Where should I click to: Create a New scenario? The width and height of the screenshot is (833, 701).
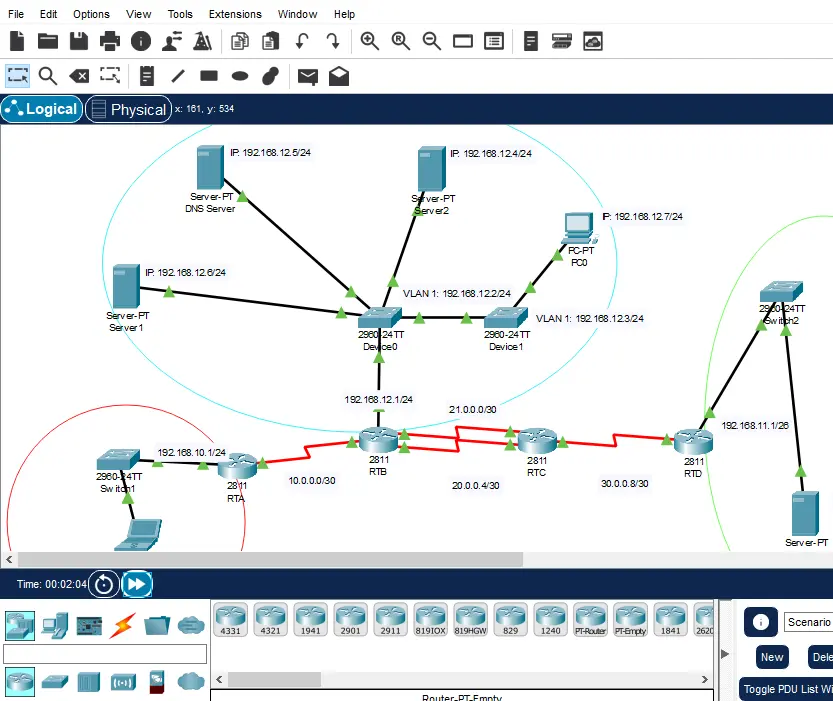(771, 657)
